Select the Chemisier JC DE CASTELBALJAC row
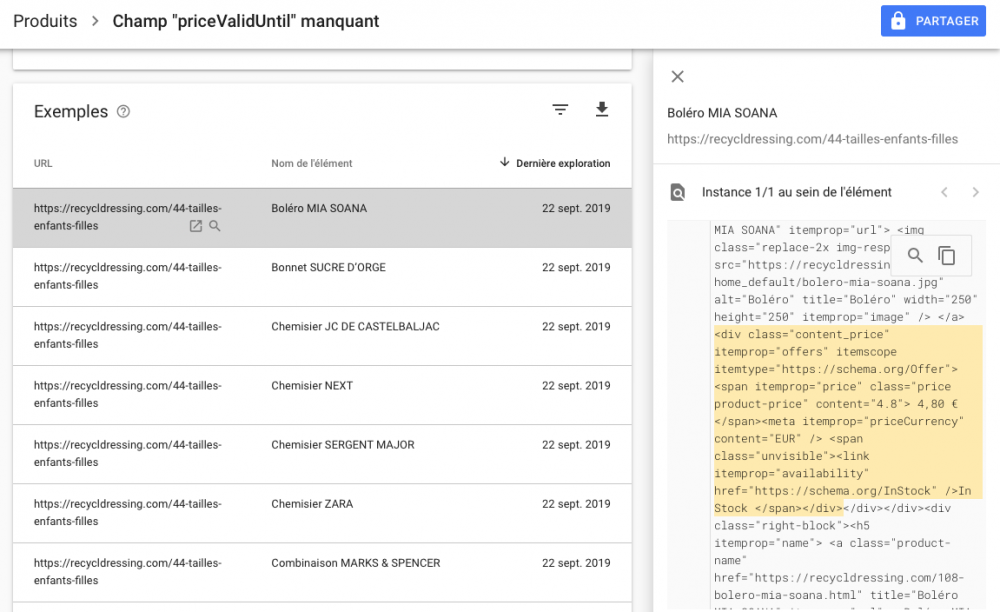Screen dimensions: 1000x612 click(x=322, y=336)
